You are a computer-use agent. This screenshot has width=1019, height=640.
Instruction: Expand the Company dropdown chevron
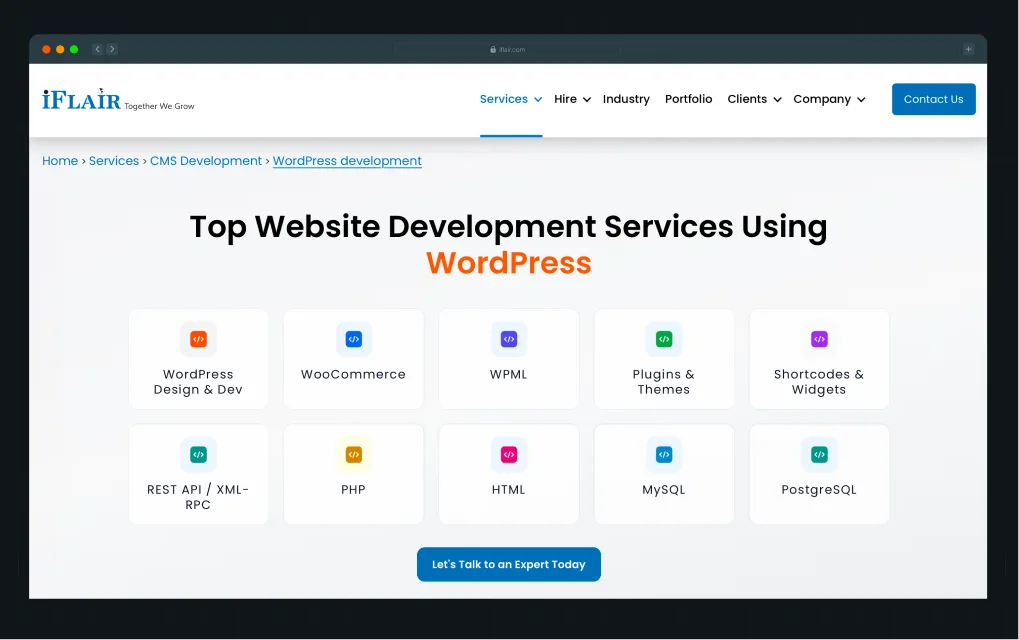(861, 99)
